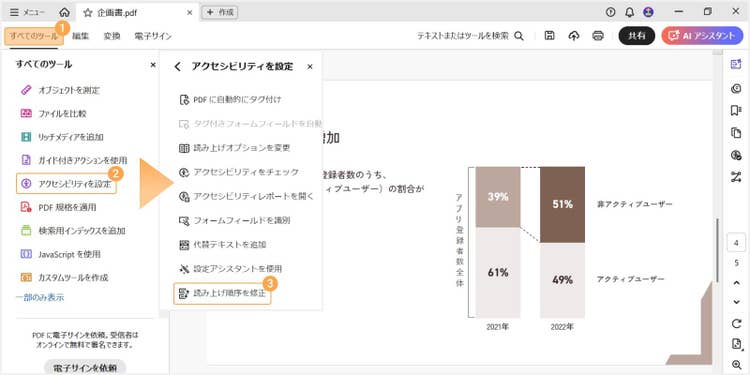
Task: Select PDF 規格を適用 tool
Action: [x=58, y=208]
